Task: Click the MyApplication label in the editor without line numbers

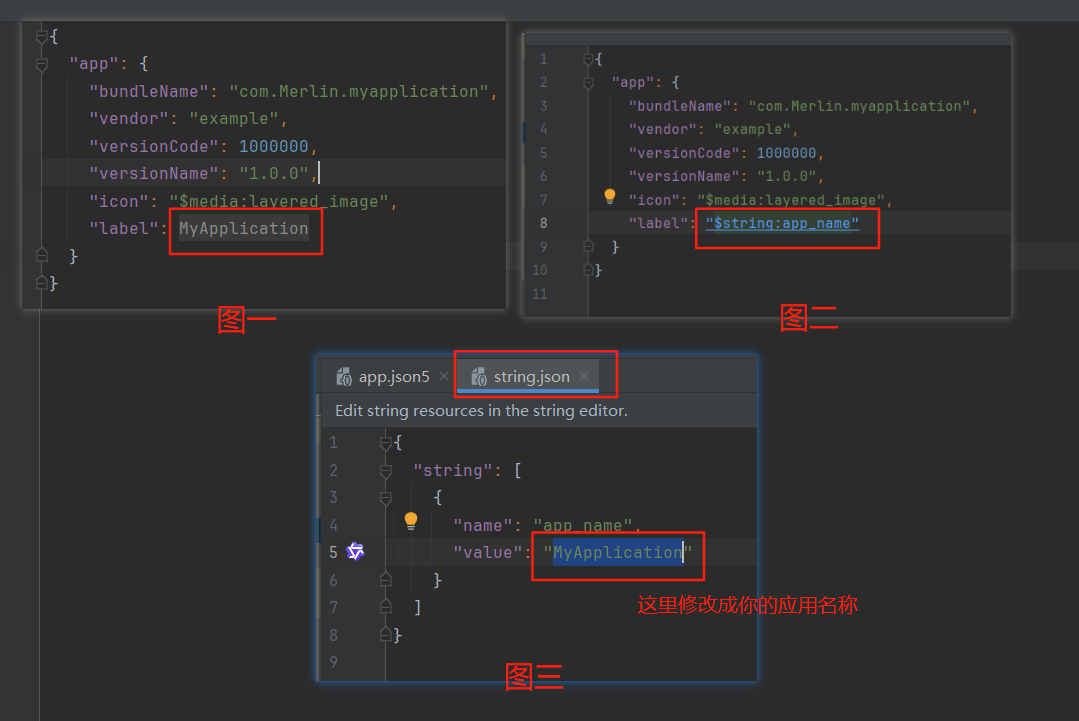Action: 244,228
